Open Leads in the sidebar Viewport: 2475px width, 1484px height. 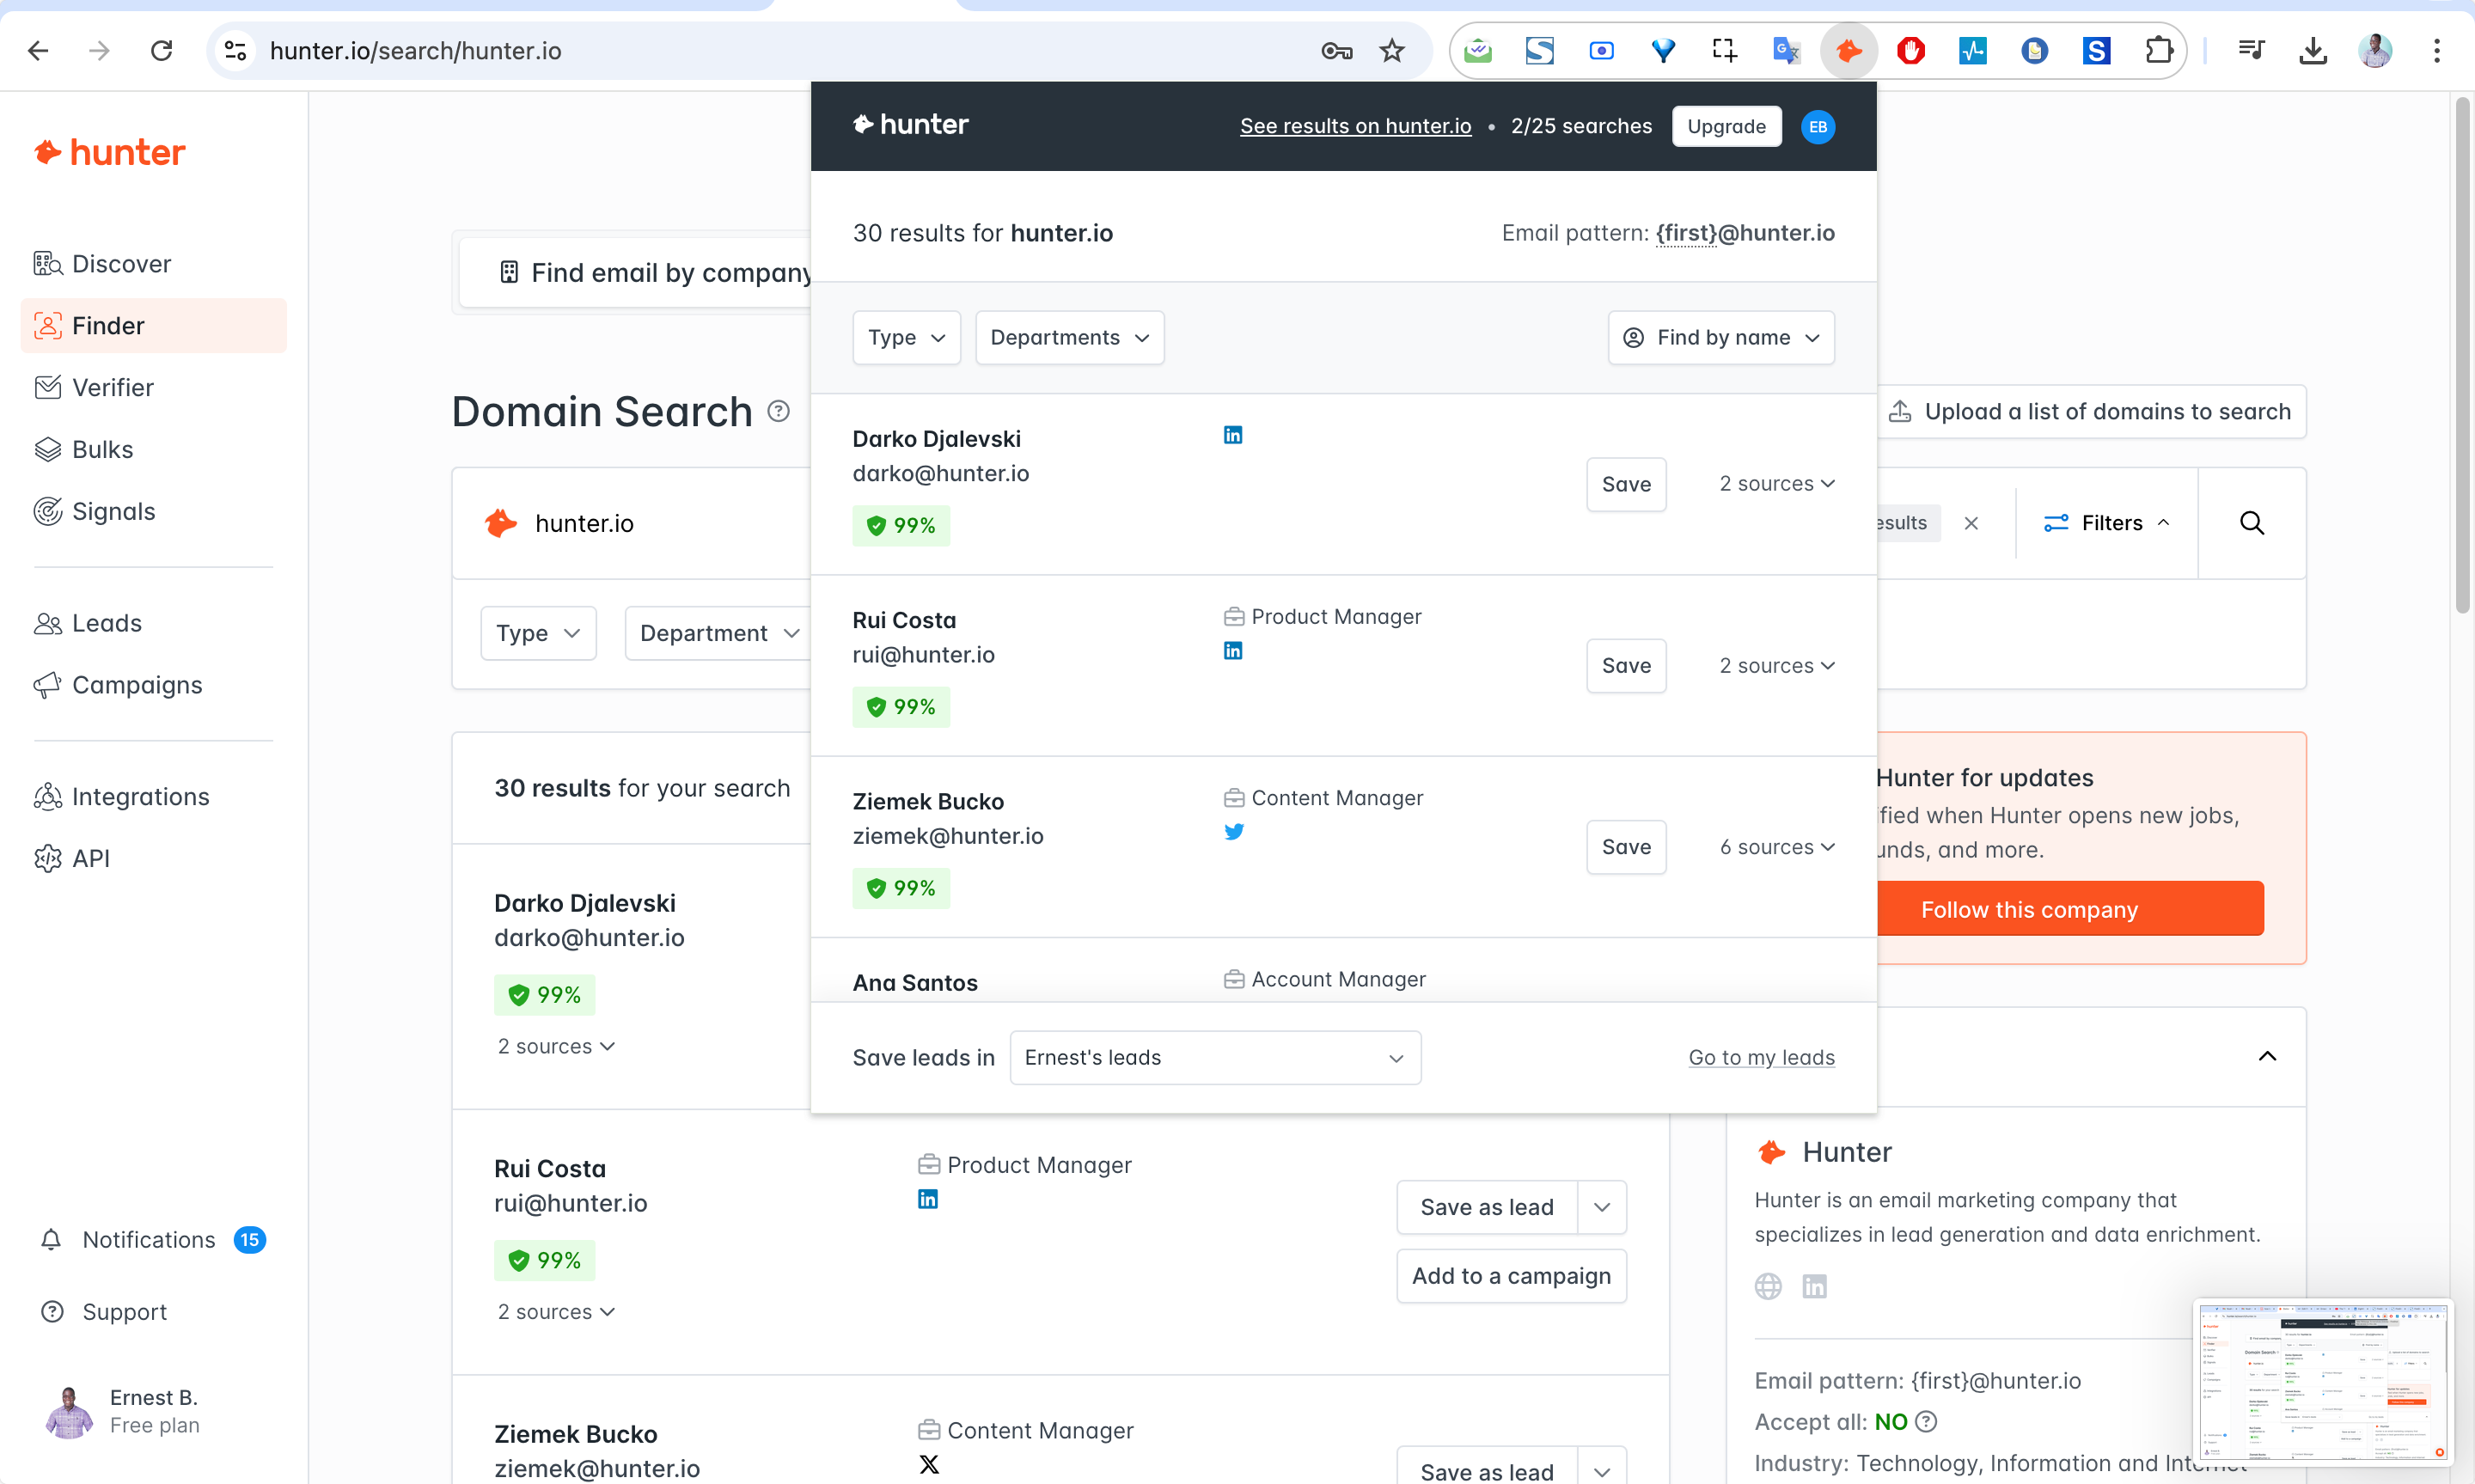tap(153, 623)
